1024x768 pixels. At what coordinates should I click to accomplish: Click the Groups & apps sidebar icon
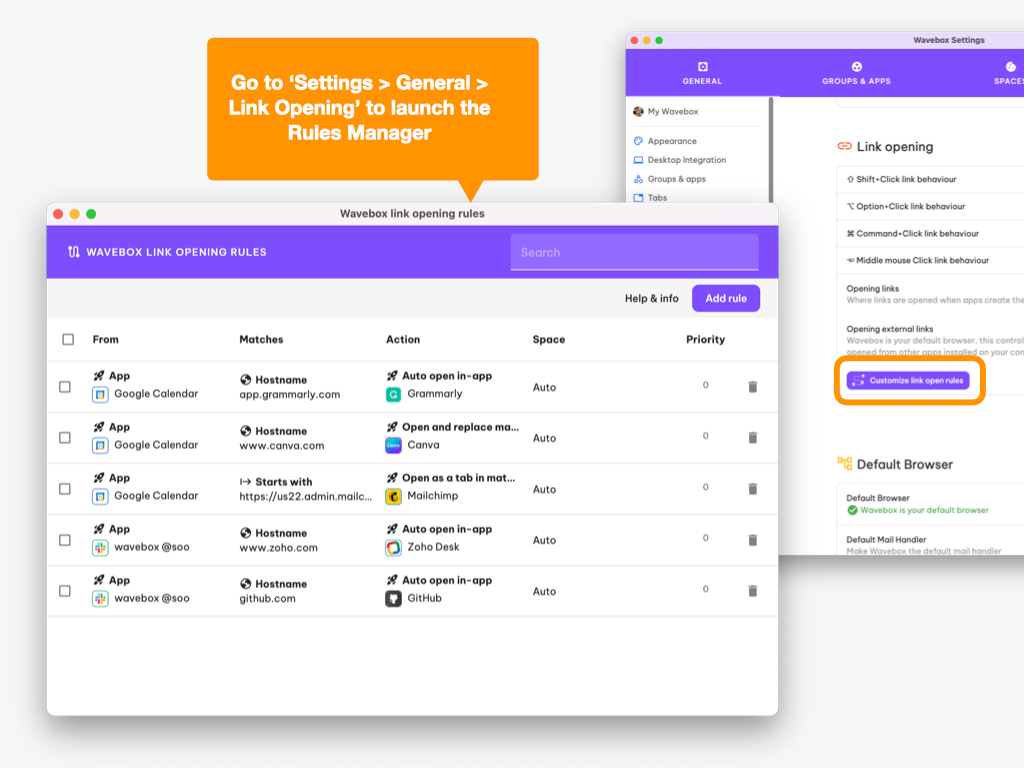[638, 179]
